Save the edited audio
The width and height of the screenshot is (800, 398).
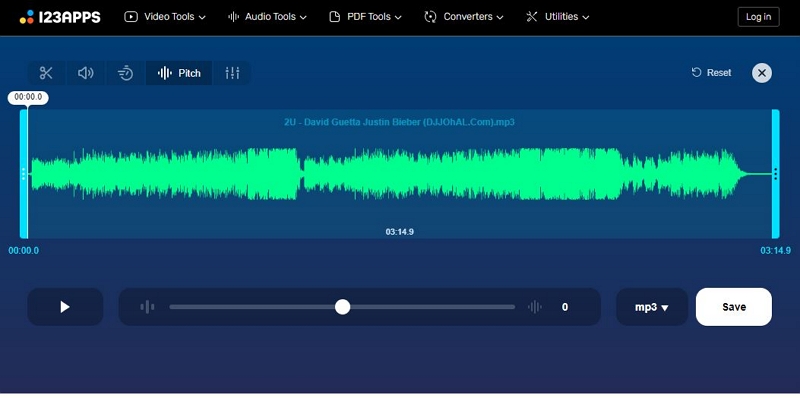pyautogui.click(x=734, y=307)
